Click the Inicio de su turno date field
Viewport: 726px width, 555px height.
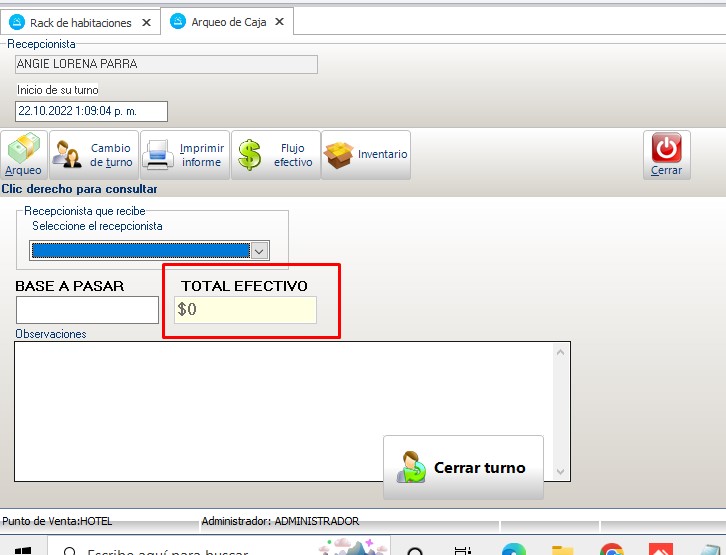(91, 111)
